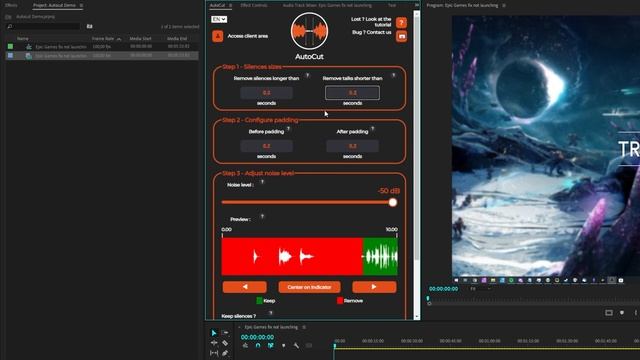
Task: Click the Bug? Contact us text
Action: pyautogui.click(x=371, y=32)
